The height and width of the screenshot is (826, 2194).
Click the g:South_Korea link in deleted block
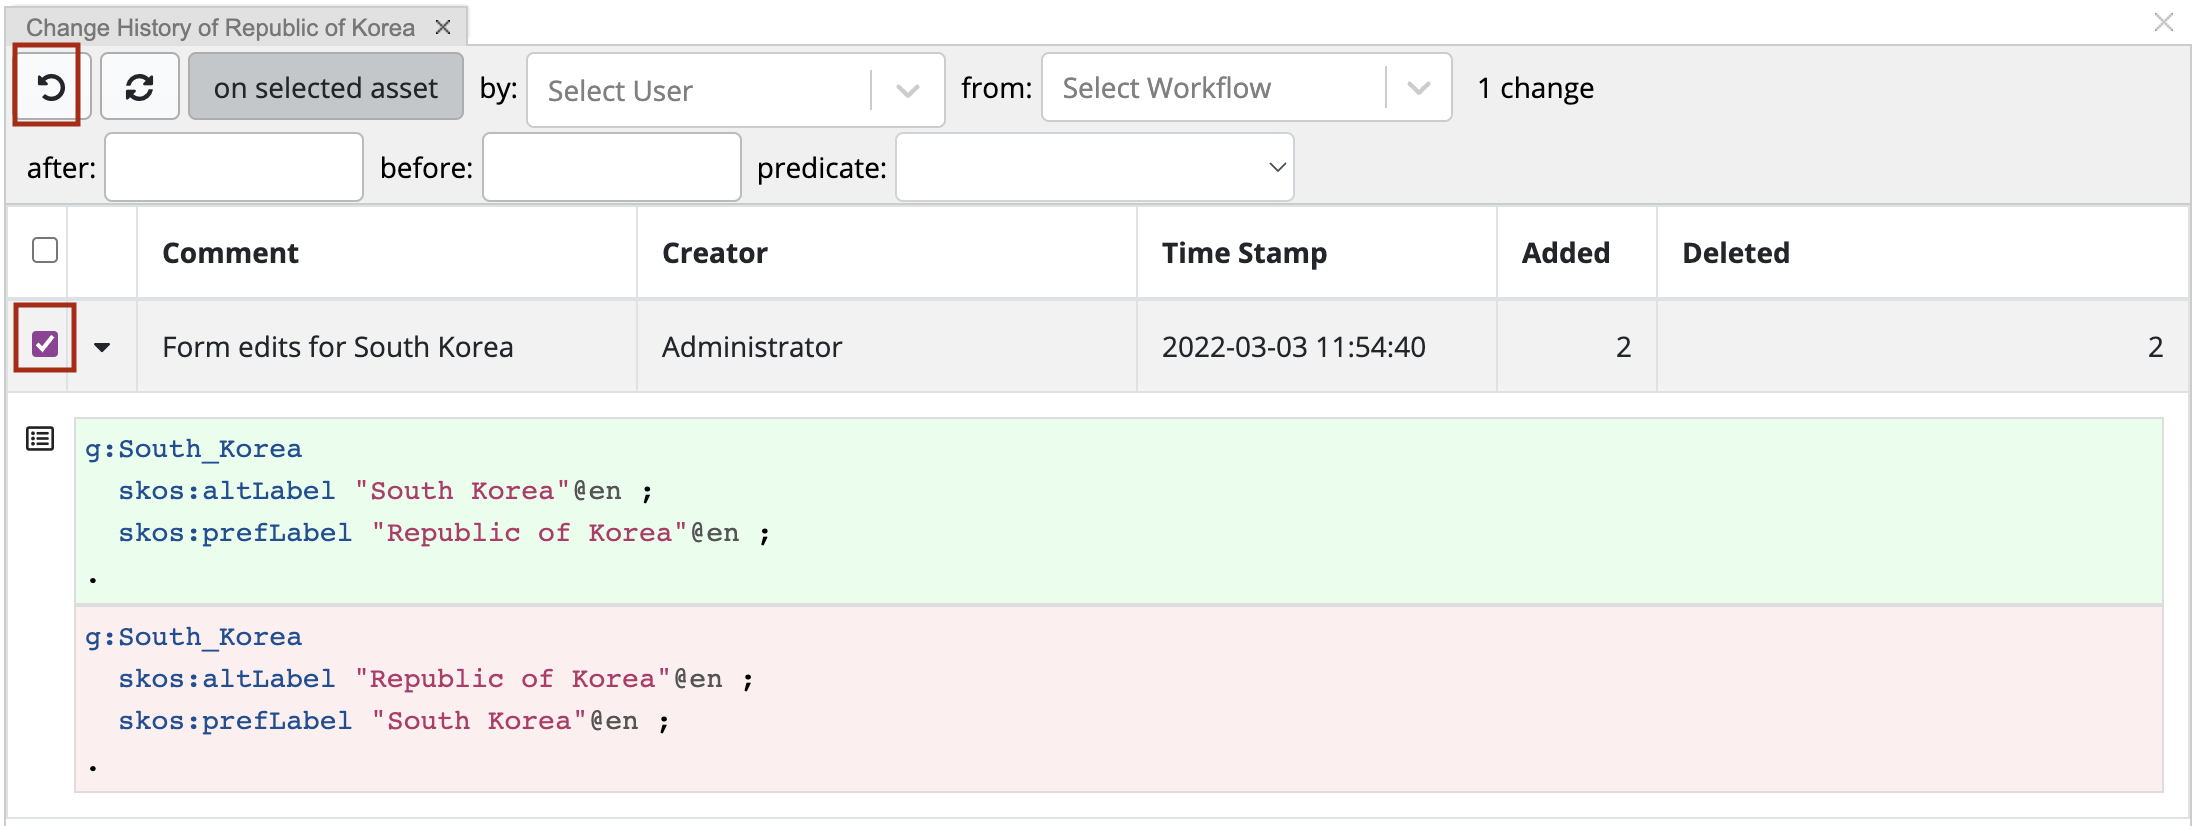pos(193,637)
